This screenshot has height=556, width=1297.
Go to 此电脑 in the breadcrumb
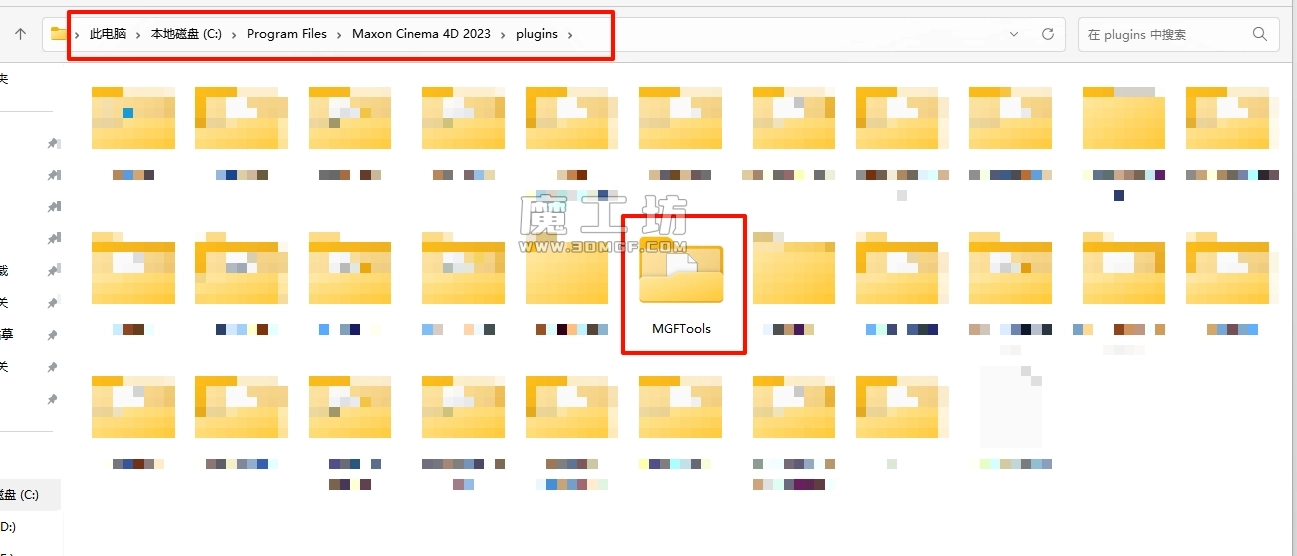click(x=108, y=34)
